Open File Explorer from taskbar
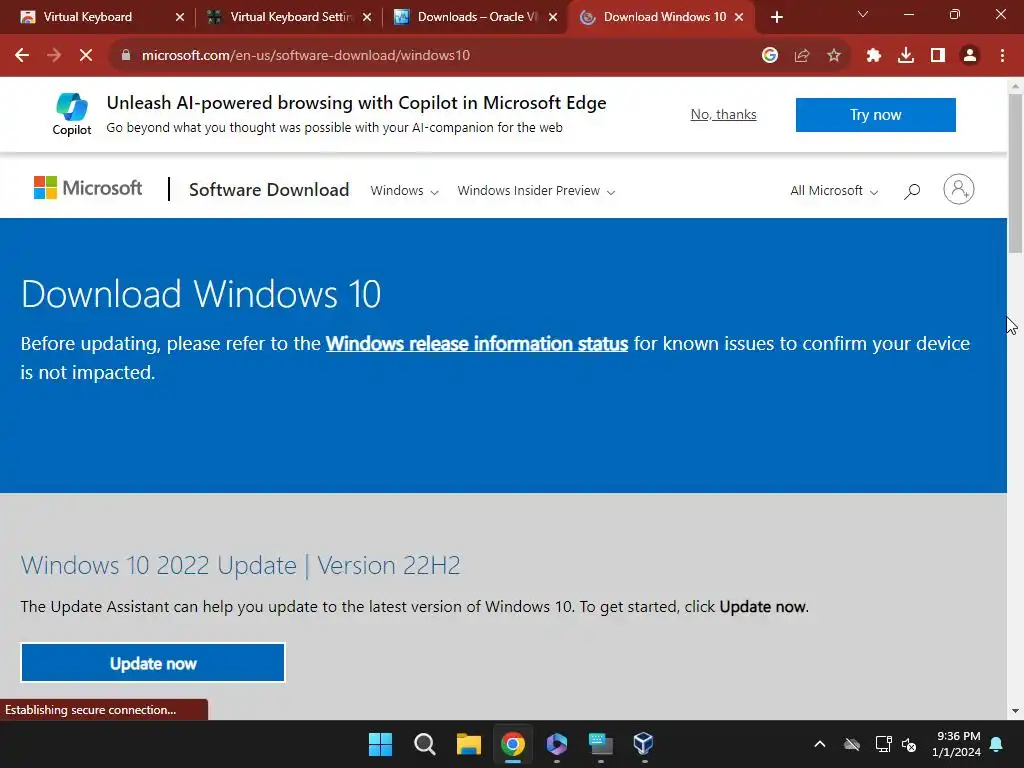This screenshot has width=1024, height=768. [468, 744]
